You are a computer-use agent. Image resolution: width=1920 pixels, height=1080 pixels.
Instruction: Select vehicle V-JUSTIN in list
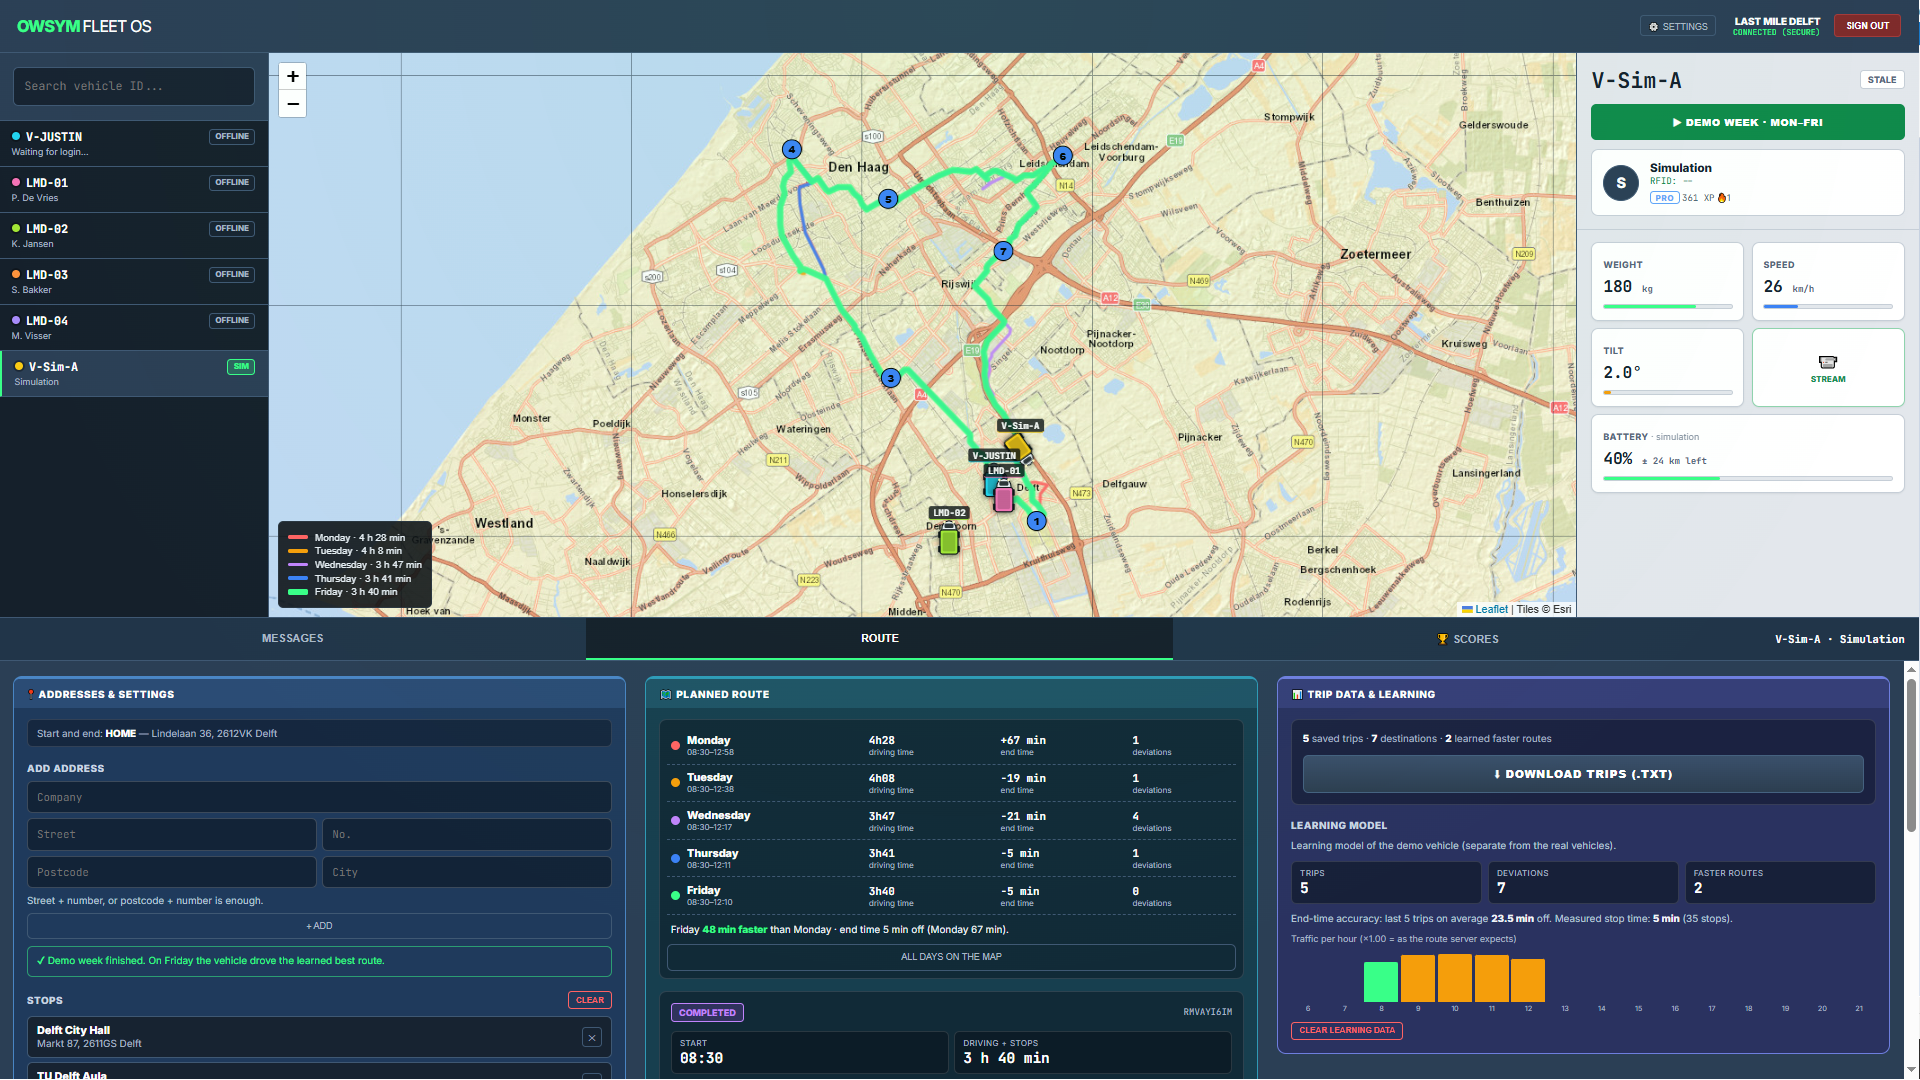point(134,144)
